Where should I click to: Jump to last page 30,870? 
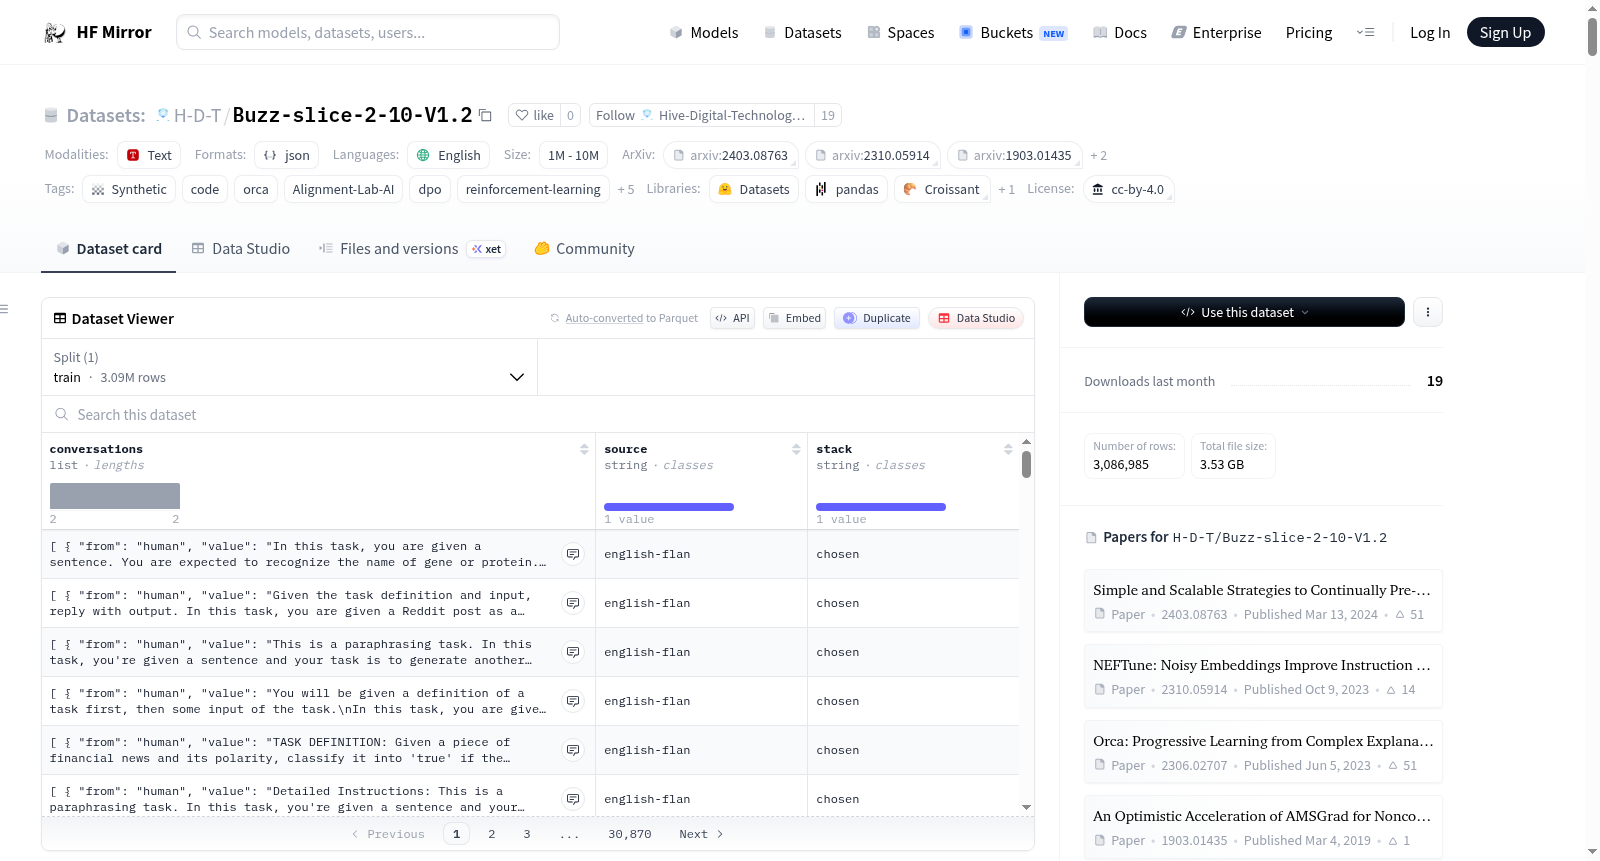[630, 834]
